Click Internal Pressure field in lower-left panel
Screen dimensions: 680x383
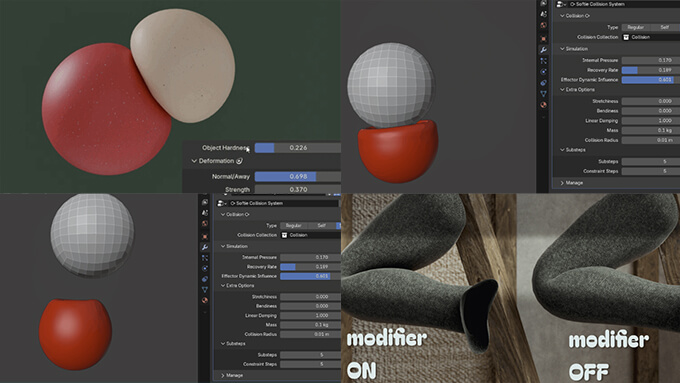click(x=311, y=257)
